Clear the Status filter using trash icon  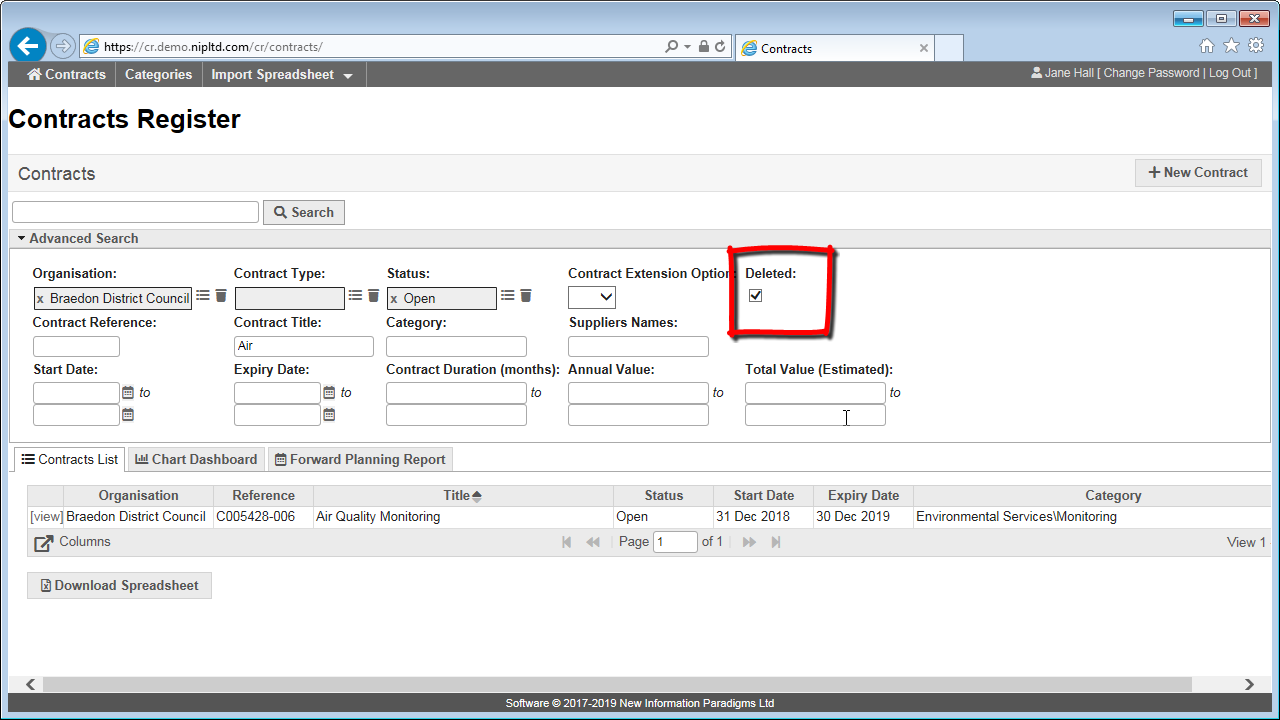coord(526,296)
